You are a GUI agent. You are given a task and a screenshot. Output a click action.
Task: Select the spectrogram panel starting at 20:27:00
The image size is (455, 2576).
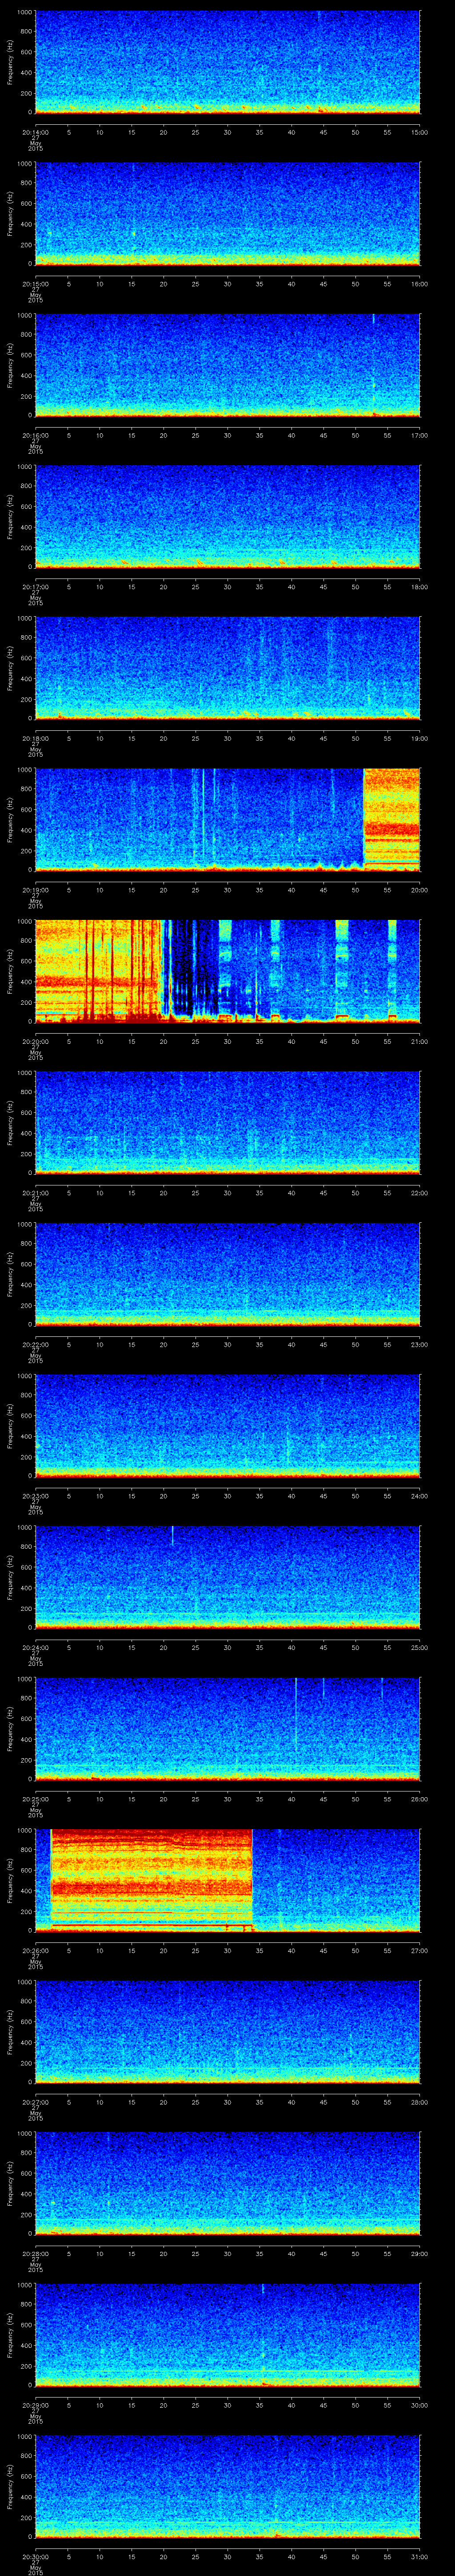(227, 2032)
